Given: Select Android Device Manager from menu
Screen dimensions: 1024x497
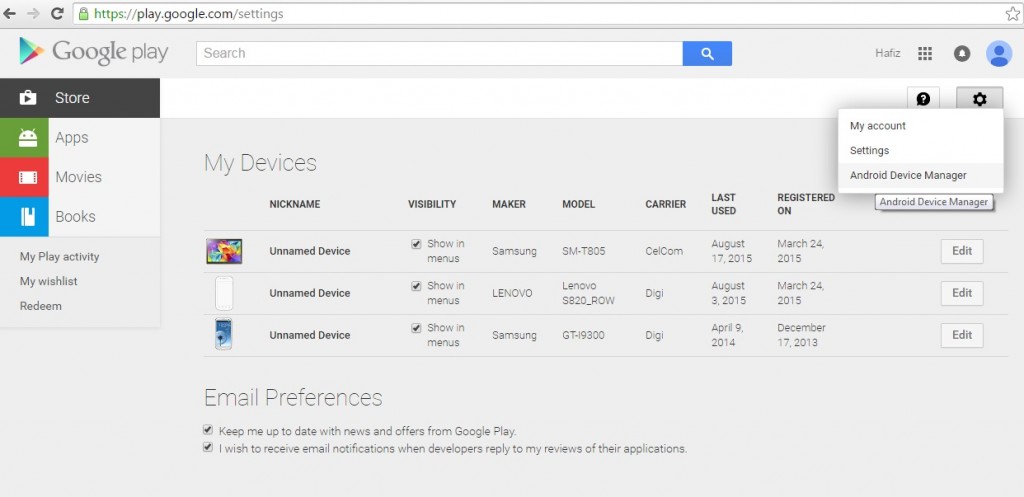Looking at the screenshot, I should pyautogui.click(x=908, y=175).
